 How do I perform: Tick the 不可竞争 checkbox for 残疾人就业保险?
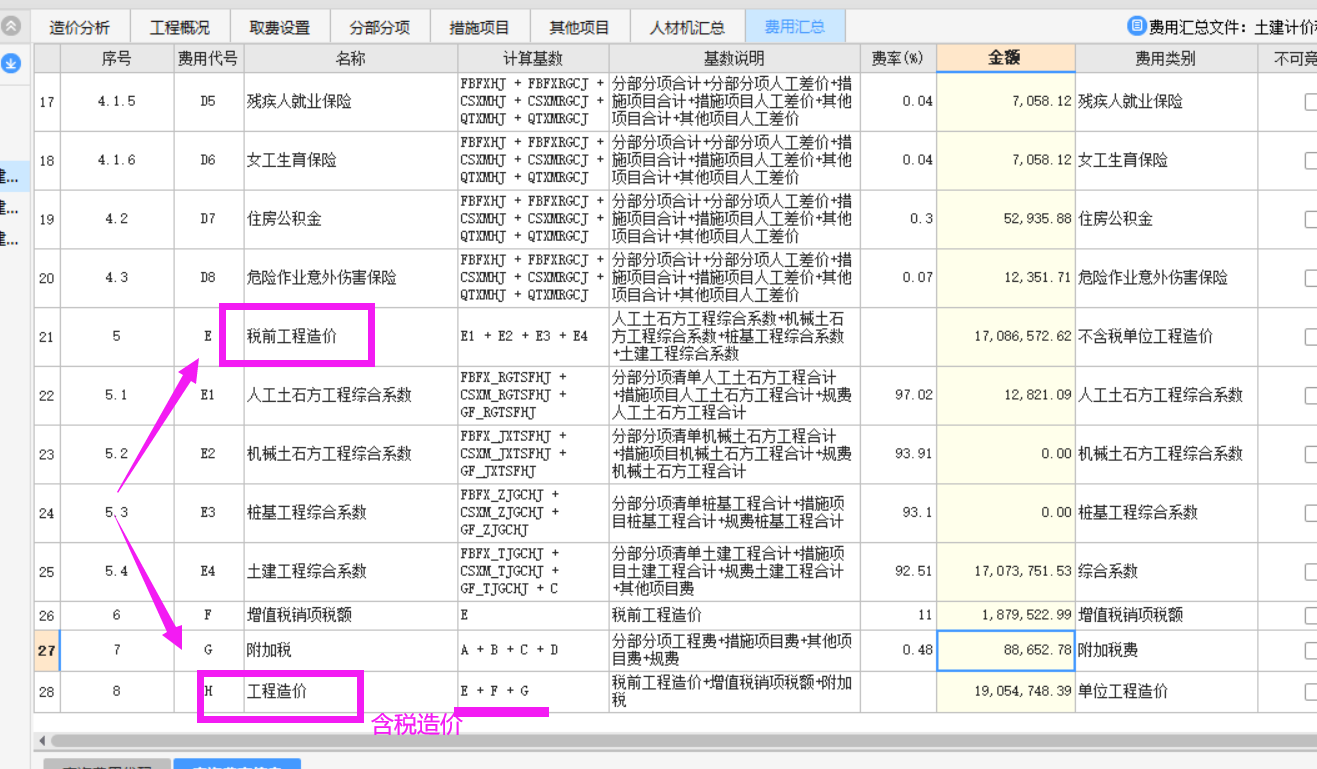[1311, 101]
